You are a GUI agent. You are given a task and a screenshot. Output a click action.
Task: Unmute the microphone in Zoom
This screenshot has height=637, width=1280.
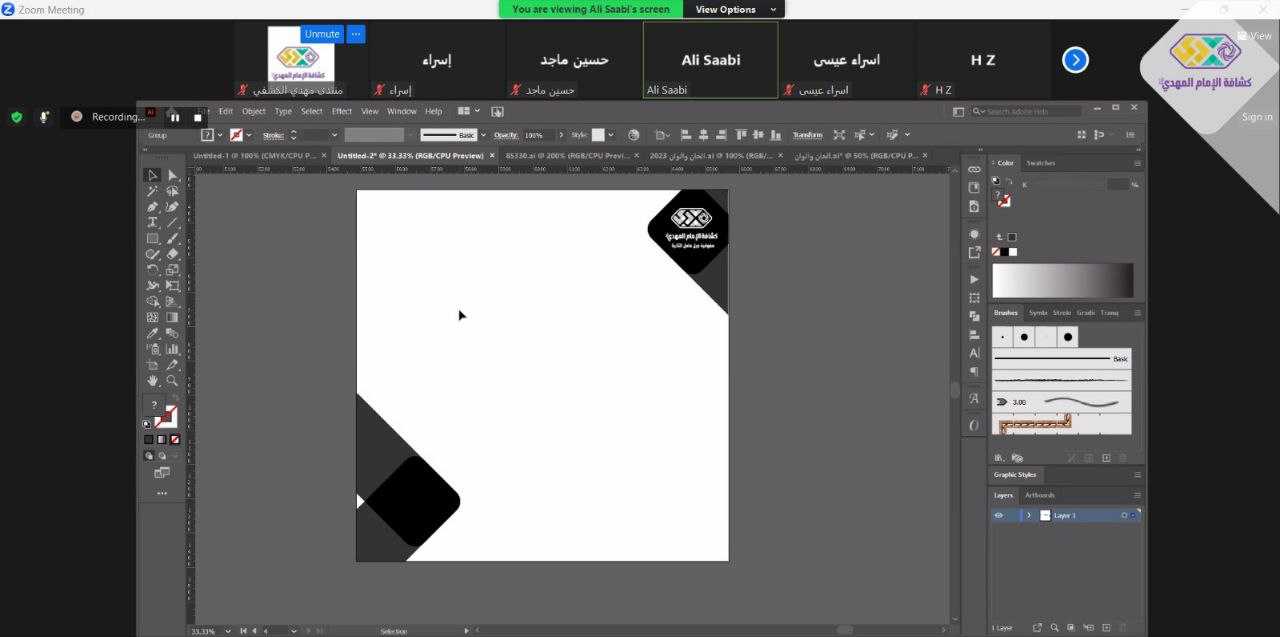[x=322, y=34]
